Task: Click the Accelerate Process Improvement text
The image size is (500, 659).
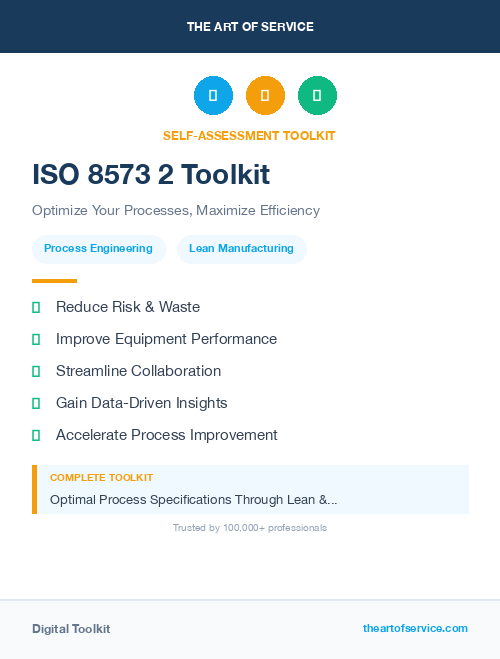Action: (166, 435)
